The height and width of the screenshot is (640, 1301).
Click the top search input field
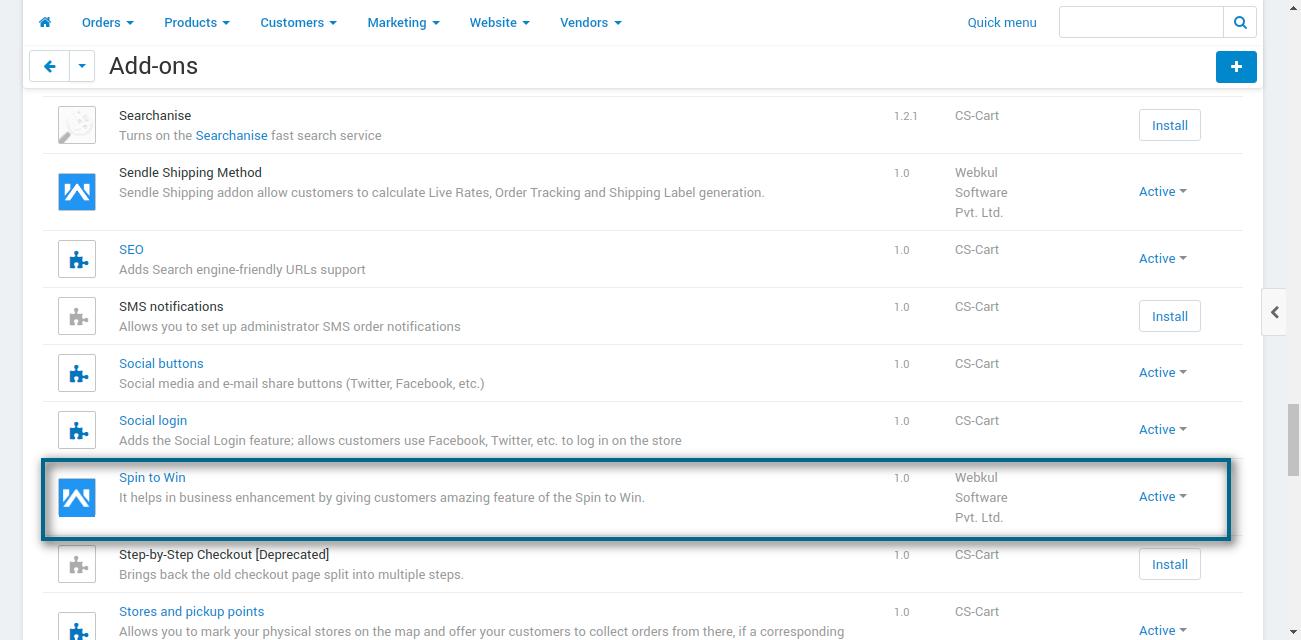1140,22
